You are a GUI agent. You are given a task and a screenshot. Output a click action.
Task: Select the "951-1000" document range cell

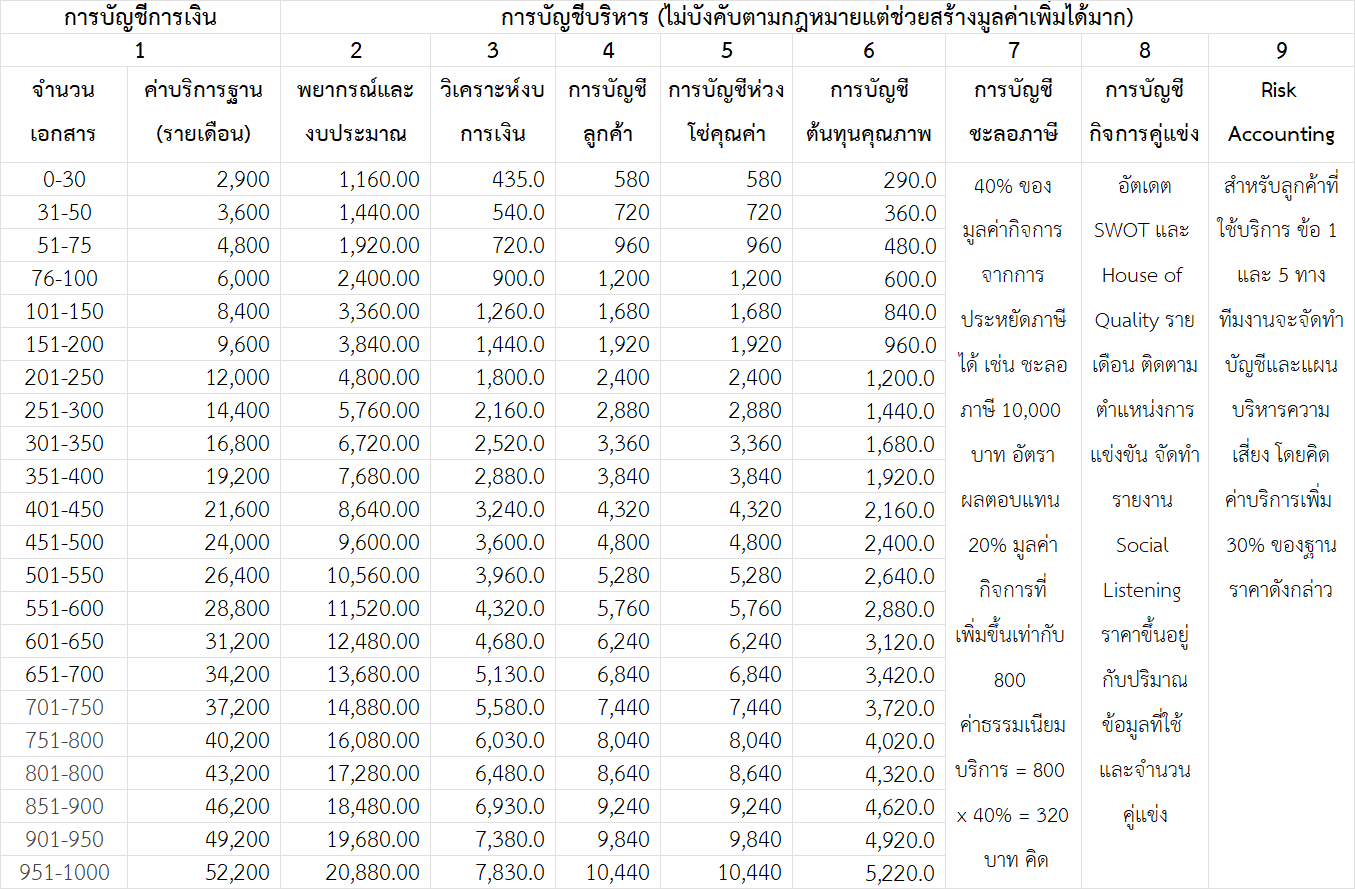coord(64,873)
